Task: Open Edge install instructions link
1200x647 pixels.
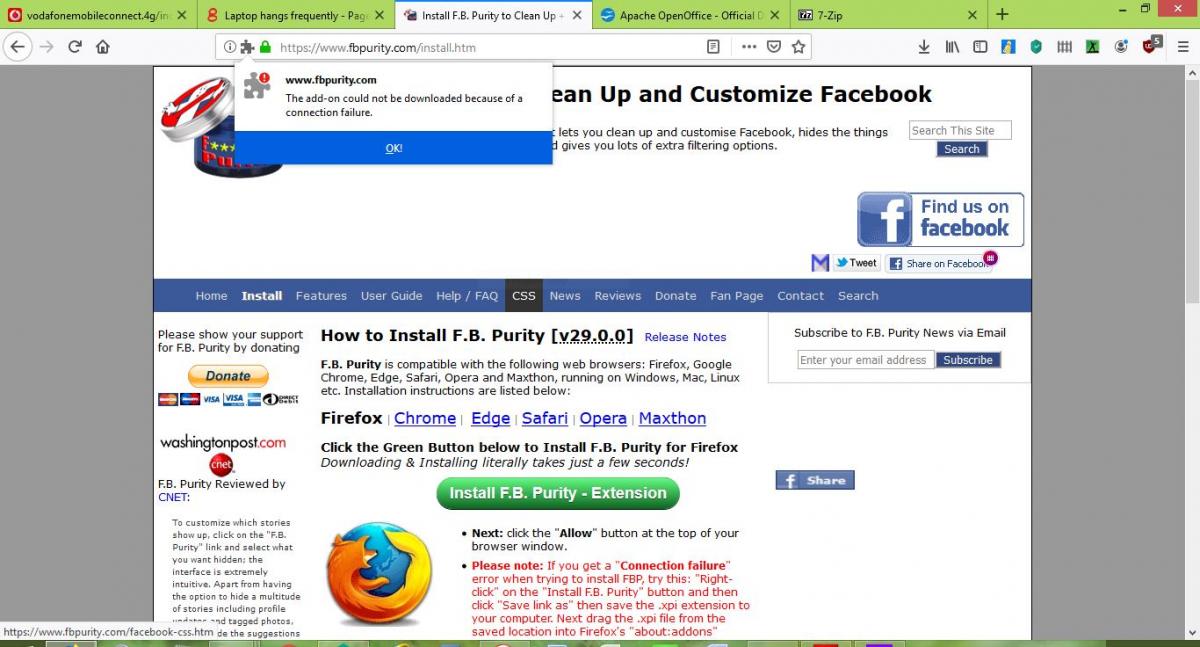Action: (491, 418)
